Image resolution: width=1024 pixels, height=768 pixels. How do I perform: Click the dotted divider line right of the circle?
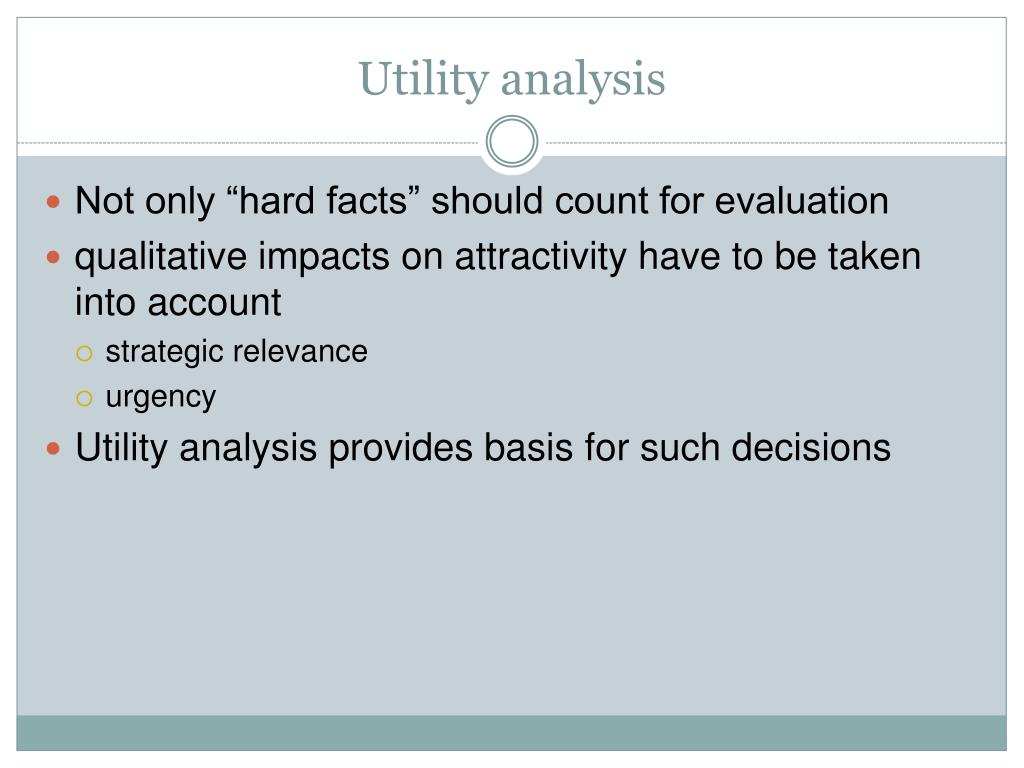pos(776,142)
